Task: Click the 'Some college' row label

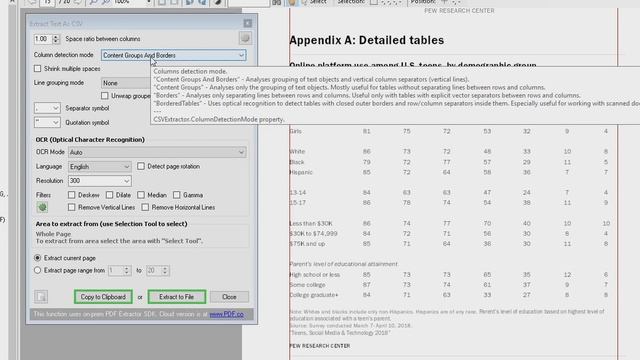Action: 307,285
